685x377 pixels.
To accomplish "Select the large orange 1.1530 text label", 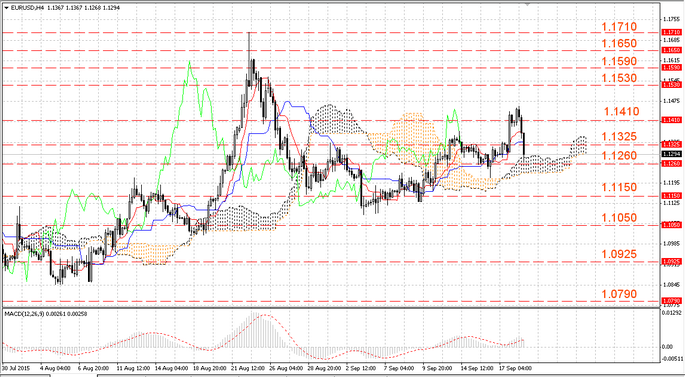I will click(x=619, y=78).
